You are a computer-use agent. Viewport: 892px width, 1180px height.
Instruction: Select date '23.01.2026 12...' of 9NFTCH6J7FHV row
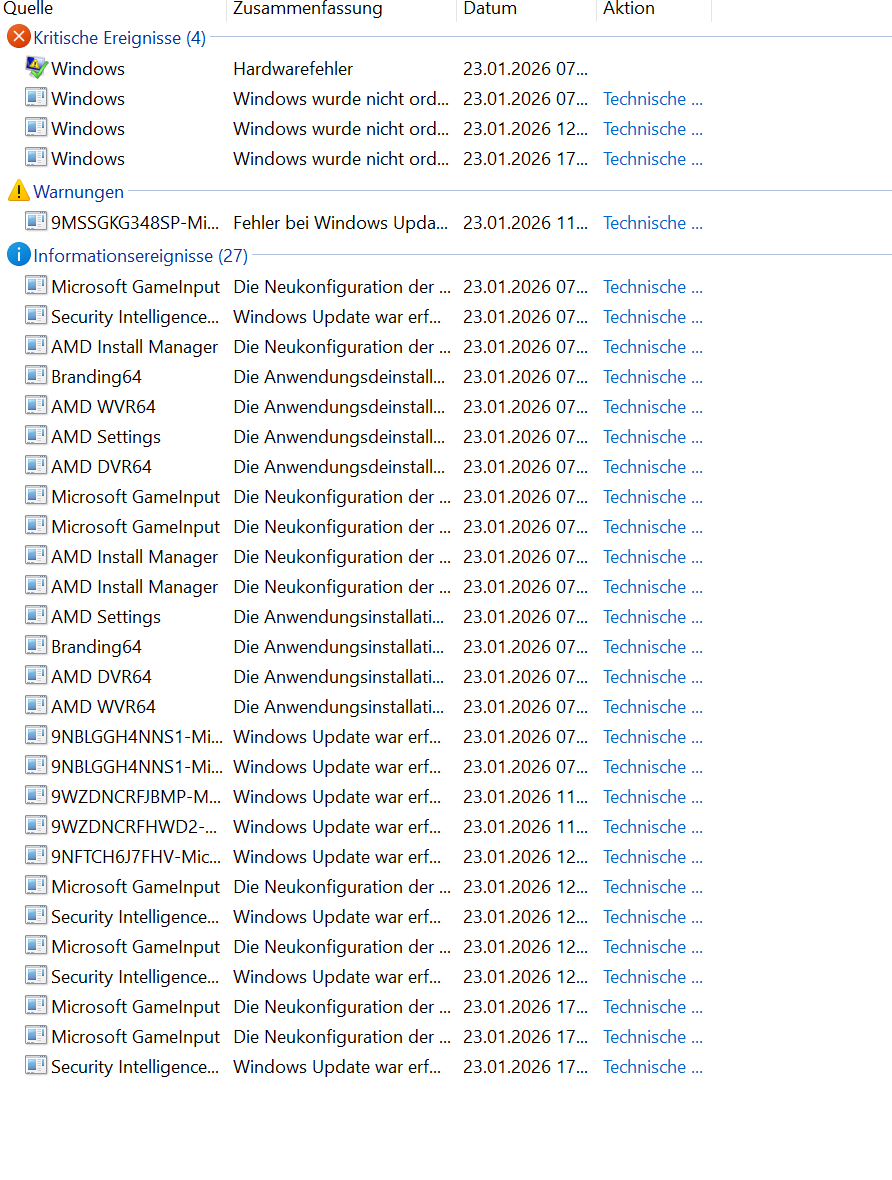(x=525, y=856)
